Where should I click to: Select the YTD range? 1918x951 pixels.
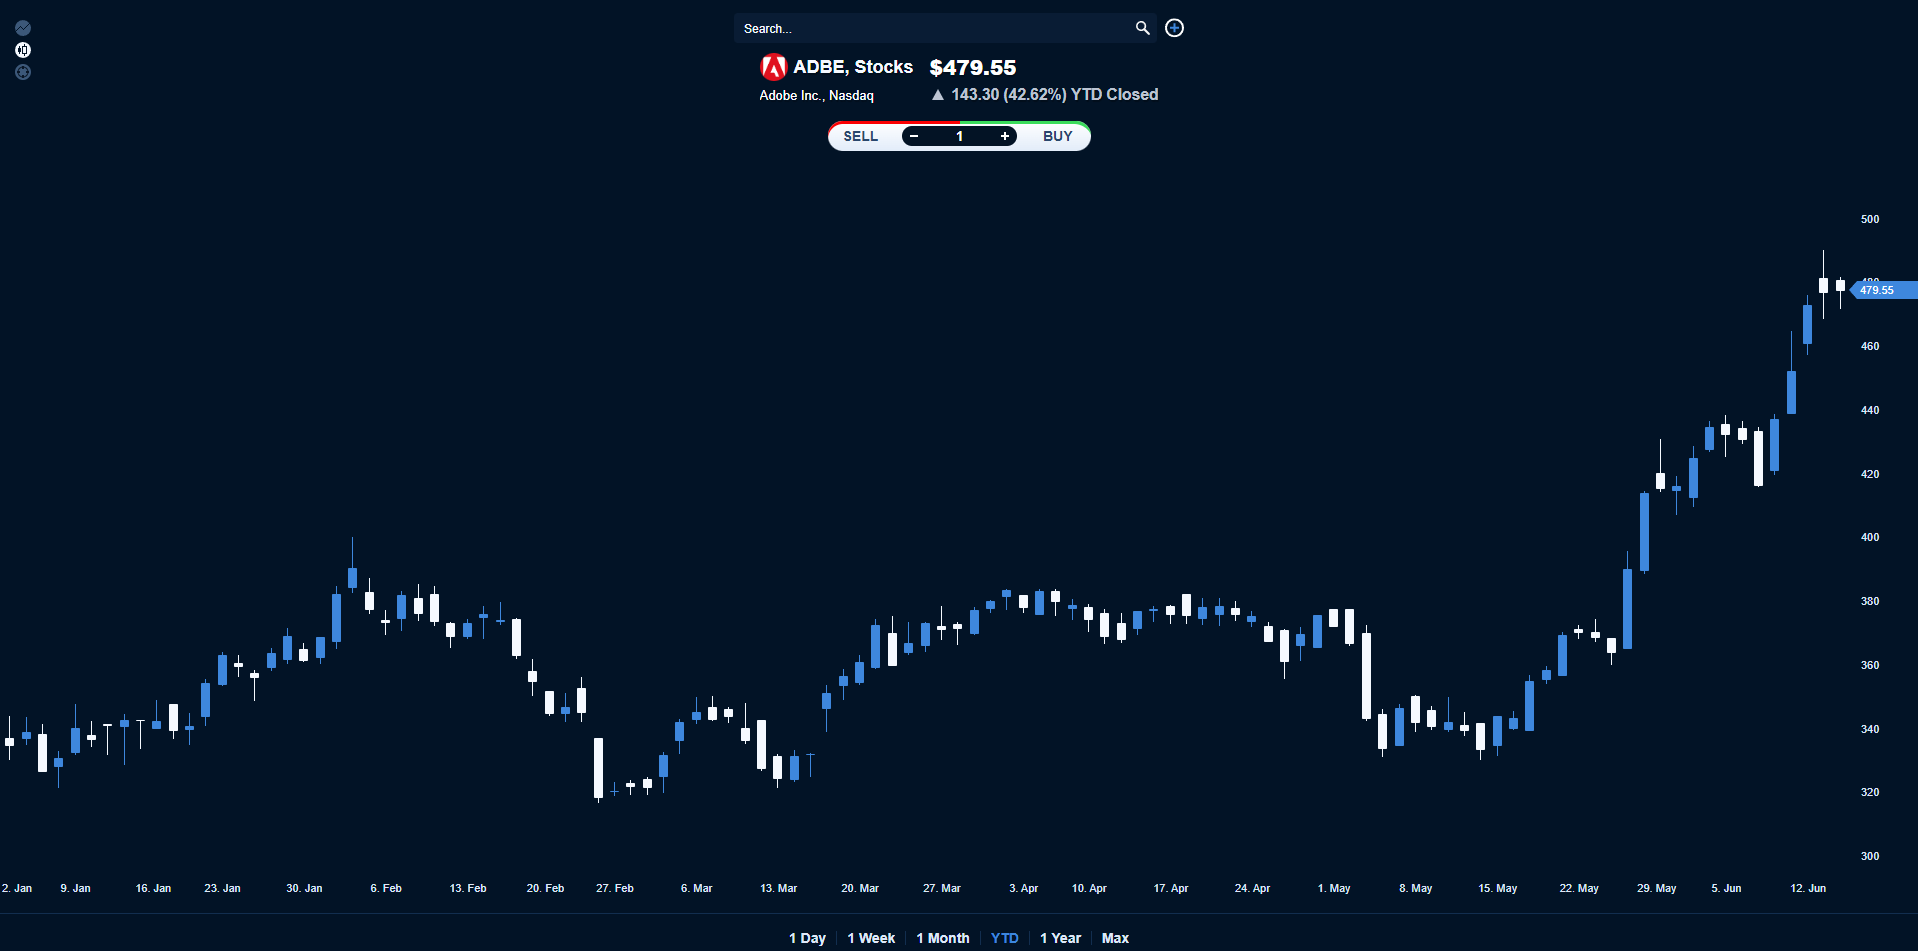(x=1004, y=938)
